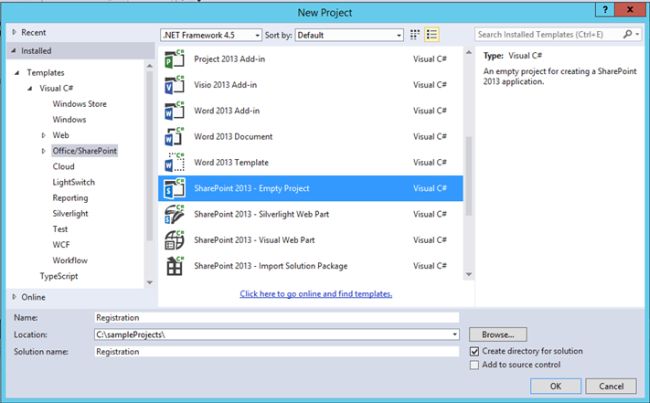The height and width of the screenshot is (403, 650).
Task: Expand the Online section
Action: pos(14,297)
